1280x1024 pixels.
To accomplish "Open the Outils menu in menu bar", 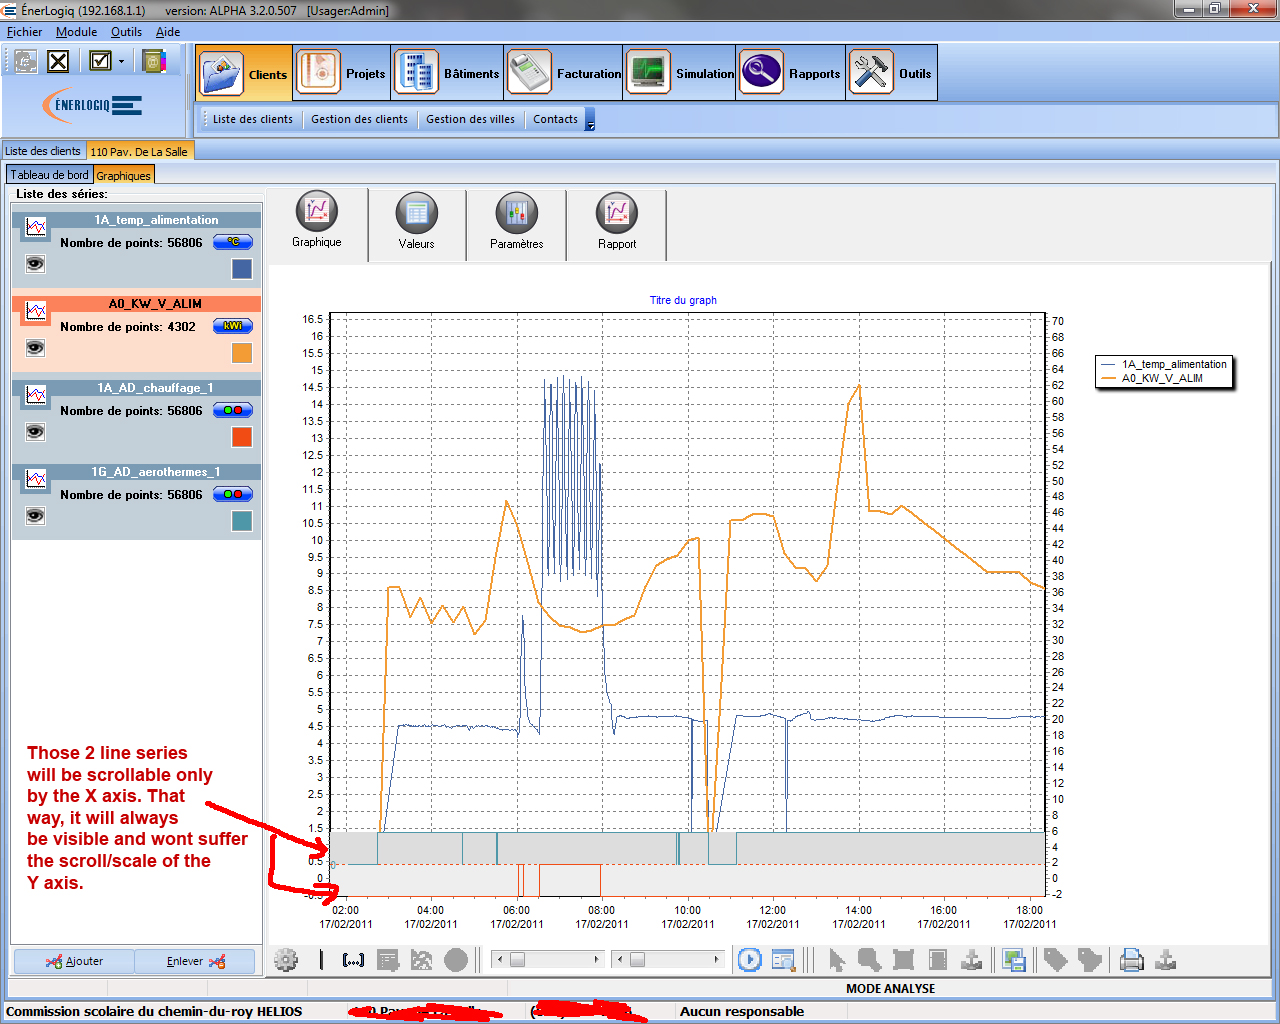I will tap(126, 32).
